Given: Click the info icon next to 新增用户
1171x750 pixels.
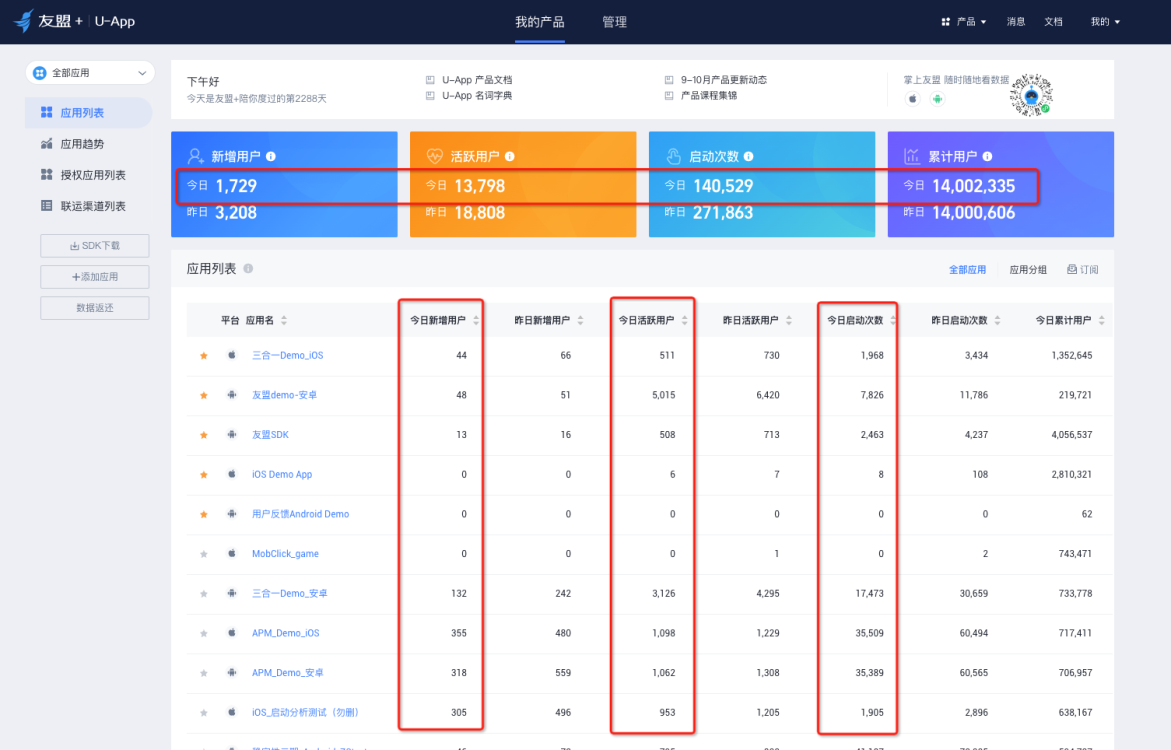Looking at the screenshot, I should click(x=271, y=156).
